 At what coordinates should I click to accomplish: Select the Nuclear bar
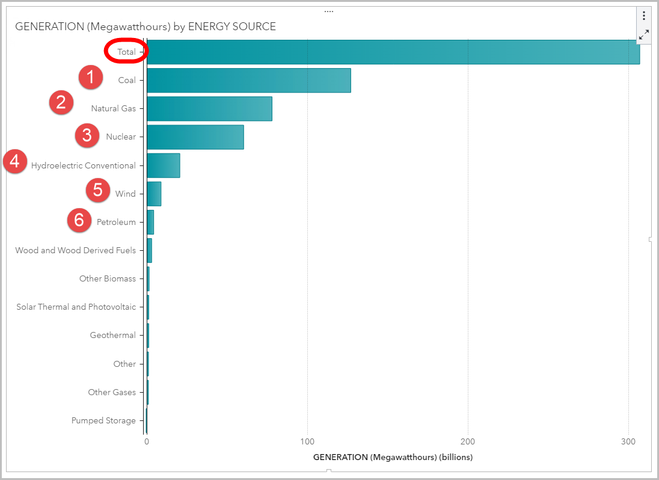pos(195,137)
